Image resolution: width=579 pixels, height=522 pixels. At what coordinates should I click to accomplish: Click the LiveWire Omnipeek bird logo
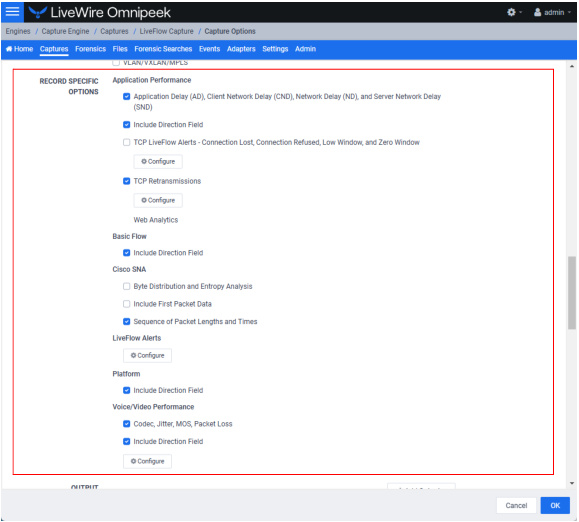pyautogui.click(x=38, y=12)
